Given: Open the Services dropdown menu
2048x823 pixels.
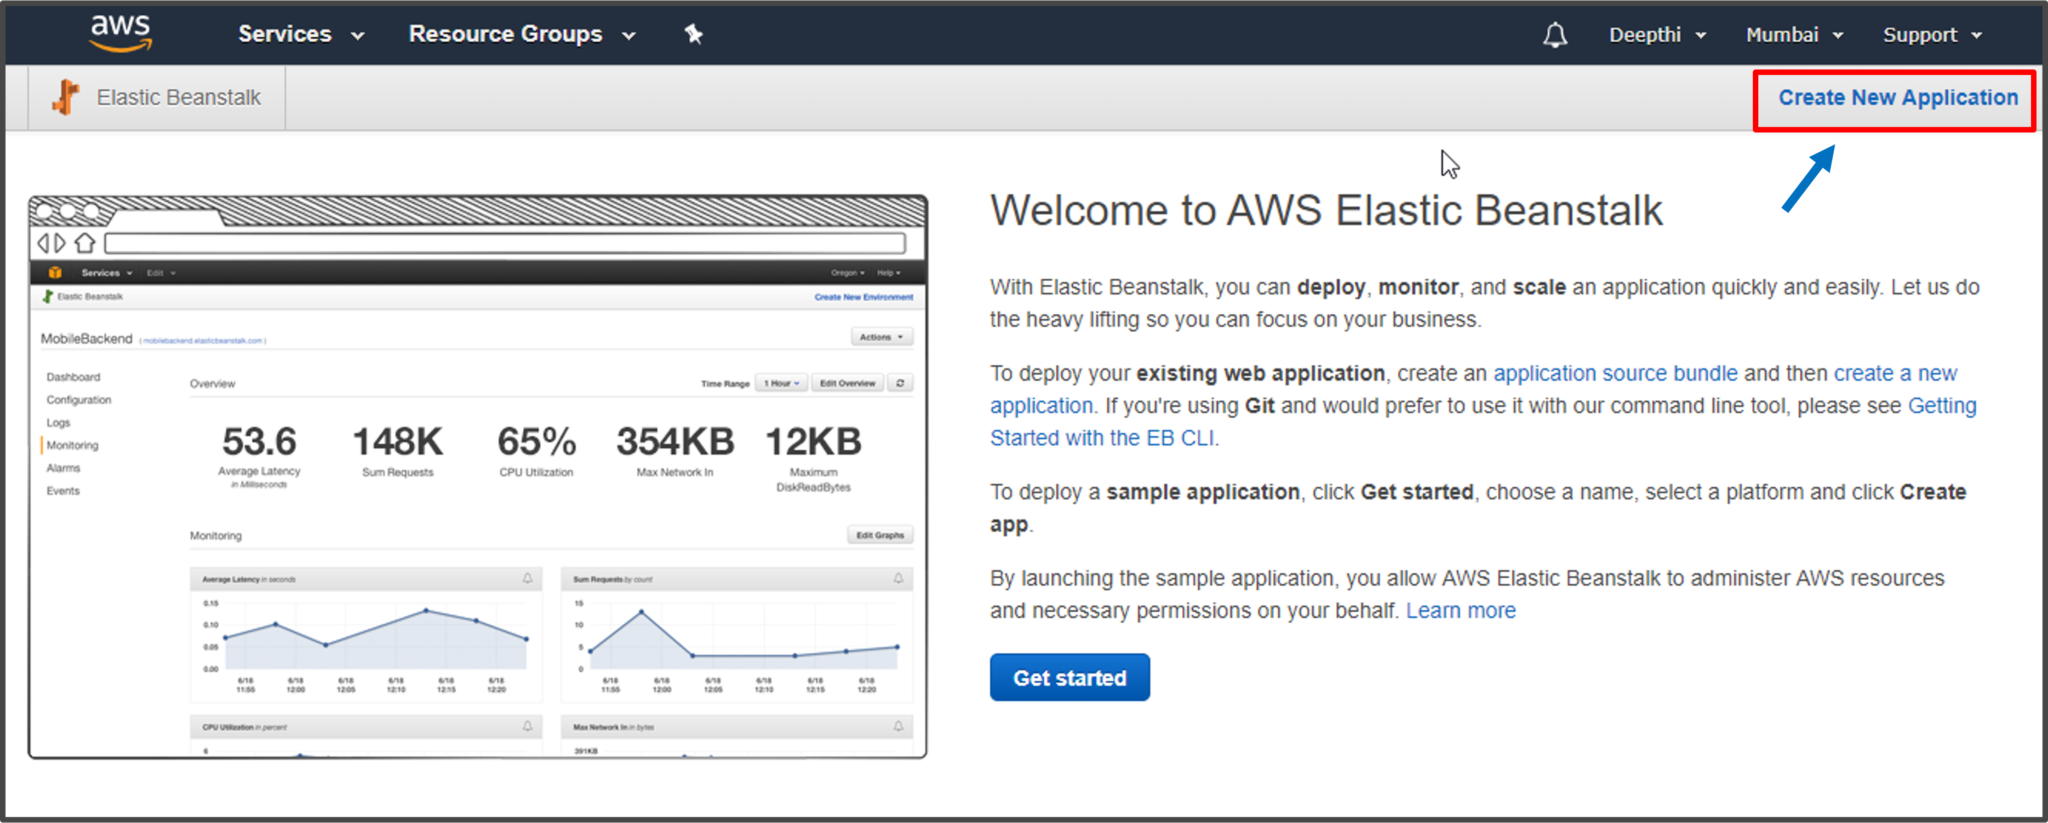Looking at the screenshot, I should point(300,34).
